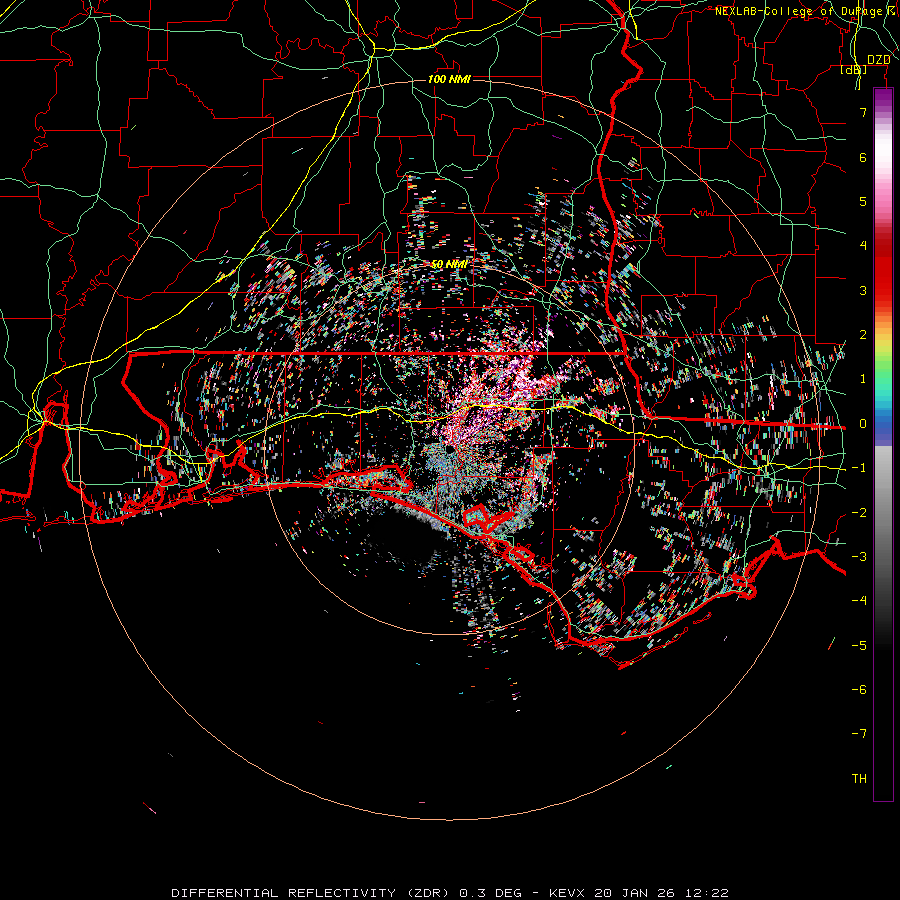This screenshot has width=900, height=900.
Task: Click the 100 NMI range ring label
Action: point(449,79)
